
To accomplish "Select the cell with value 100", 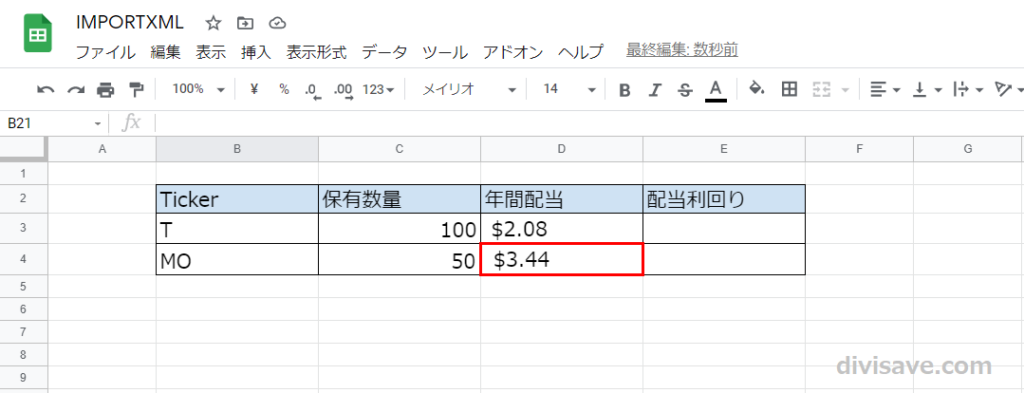I will (x=399, y=228).
